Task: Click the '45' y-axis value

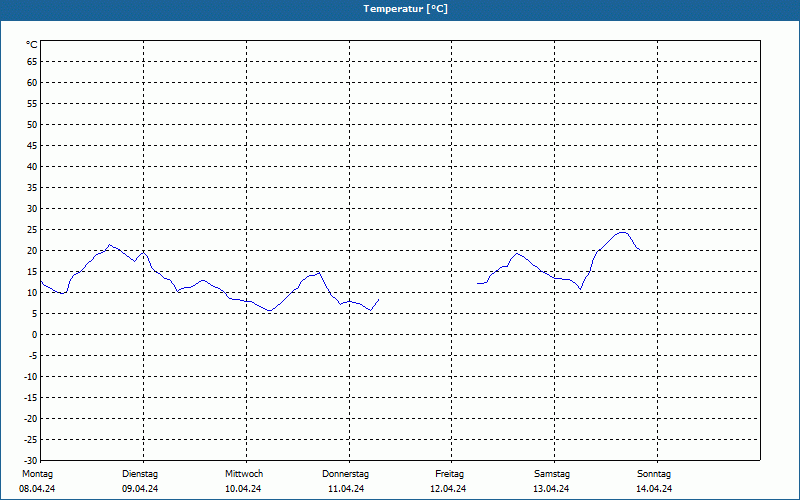Action: (32, 145)
